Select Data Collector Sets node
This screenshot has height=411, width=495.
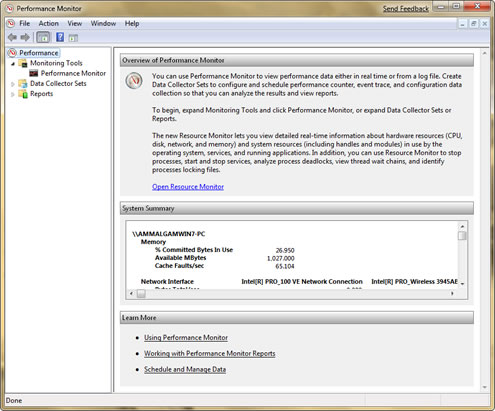pyautogui.click(x=58, y=83)
